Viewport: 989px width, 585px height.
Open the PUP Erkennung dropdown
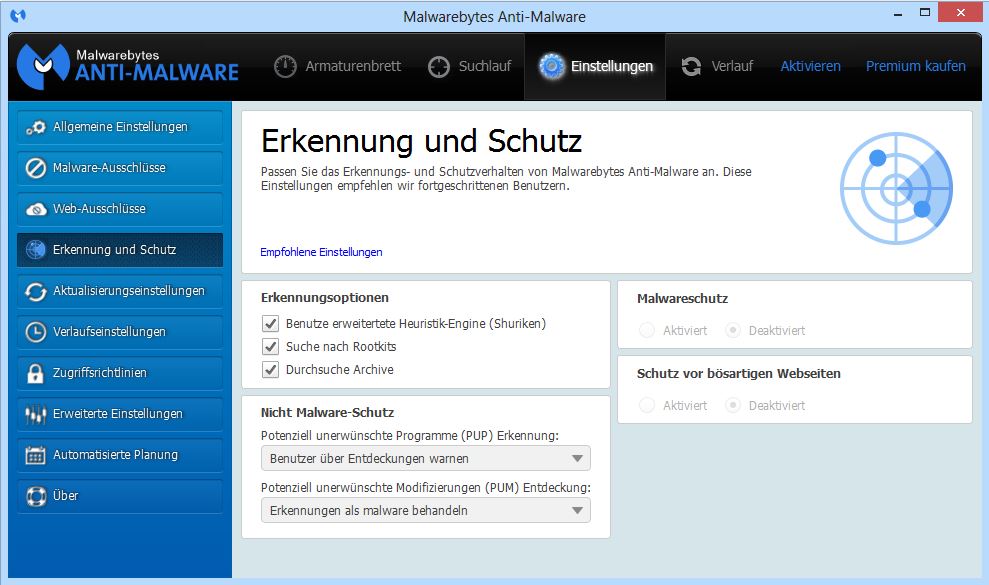click(x=426, y=459)
